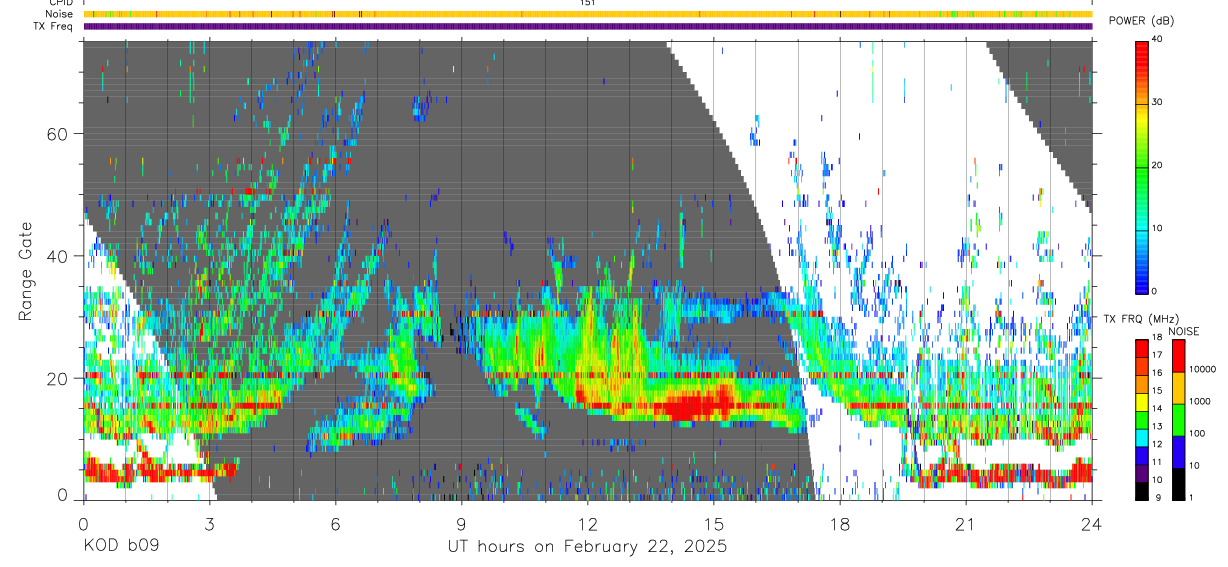Click the '13' tick on TX FRQ scale
This screenshot has width=1228, height=567.
pyautogui.click(x=1159, y=427)
